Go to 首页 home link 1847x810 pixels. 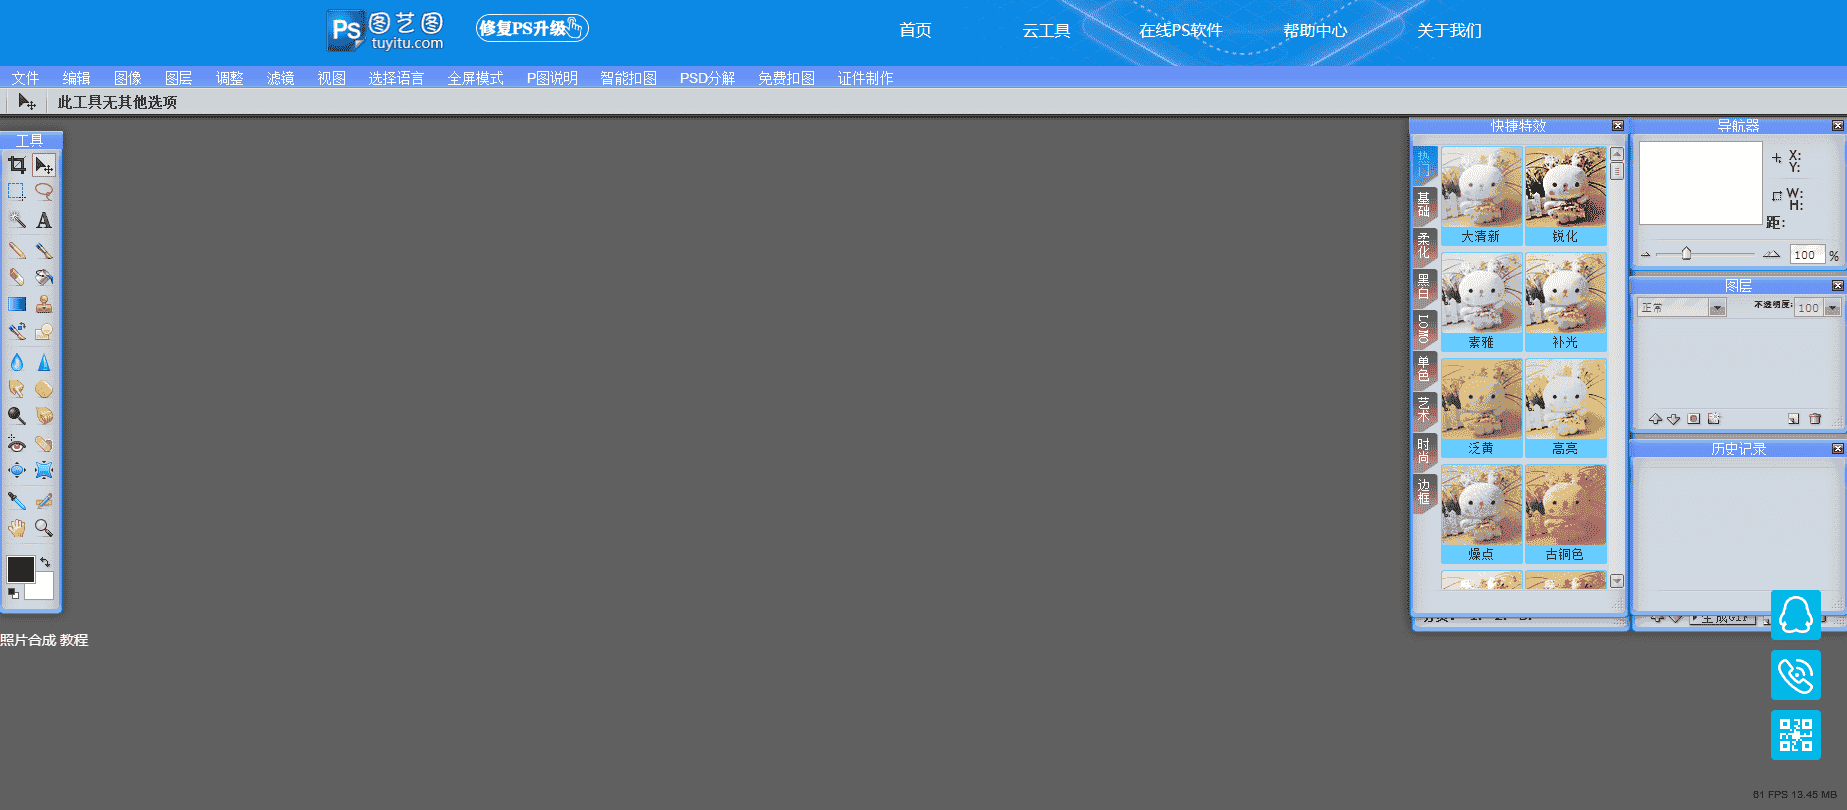[915, 30]
